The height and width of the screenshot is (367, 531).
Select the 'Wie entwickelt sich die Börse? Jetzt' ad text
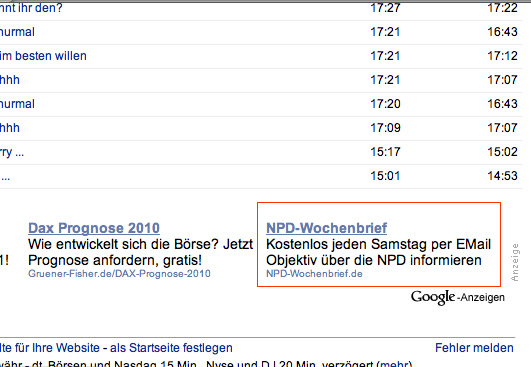tap(141, 244)
